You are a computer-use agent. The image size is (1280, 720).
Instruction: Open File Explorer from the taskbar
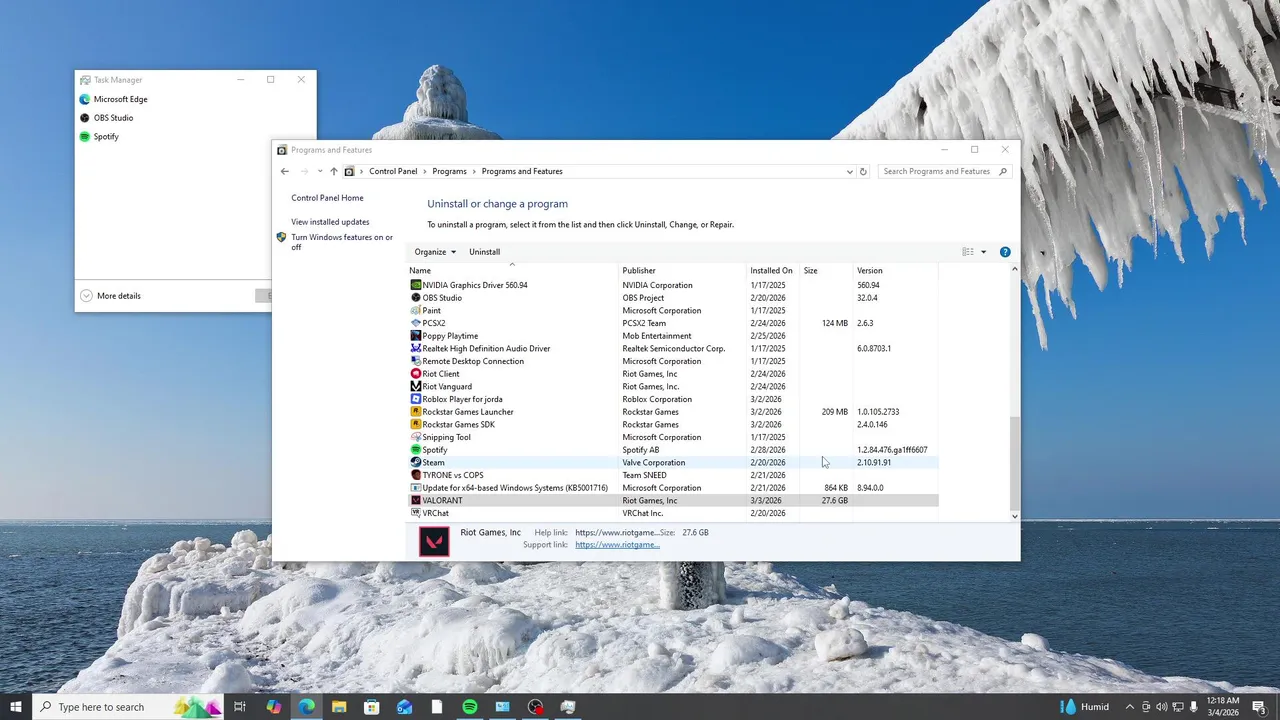click(339, 707)
